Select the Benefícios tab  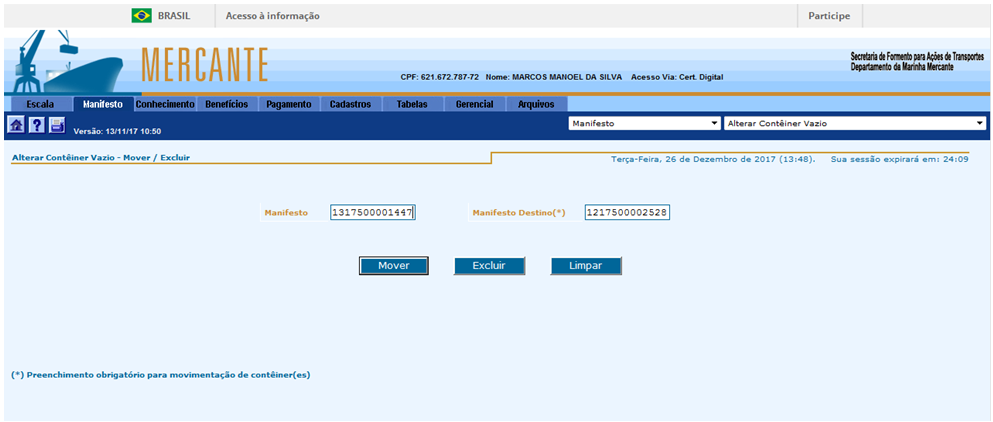coord(227,104)
